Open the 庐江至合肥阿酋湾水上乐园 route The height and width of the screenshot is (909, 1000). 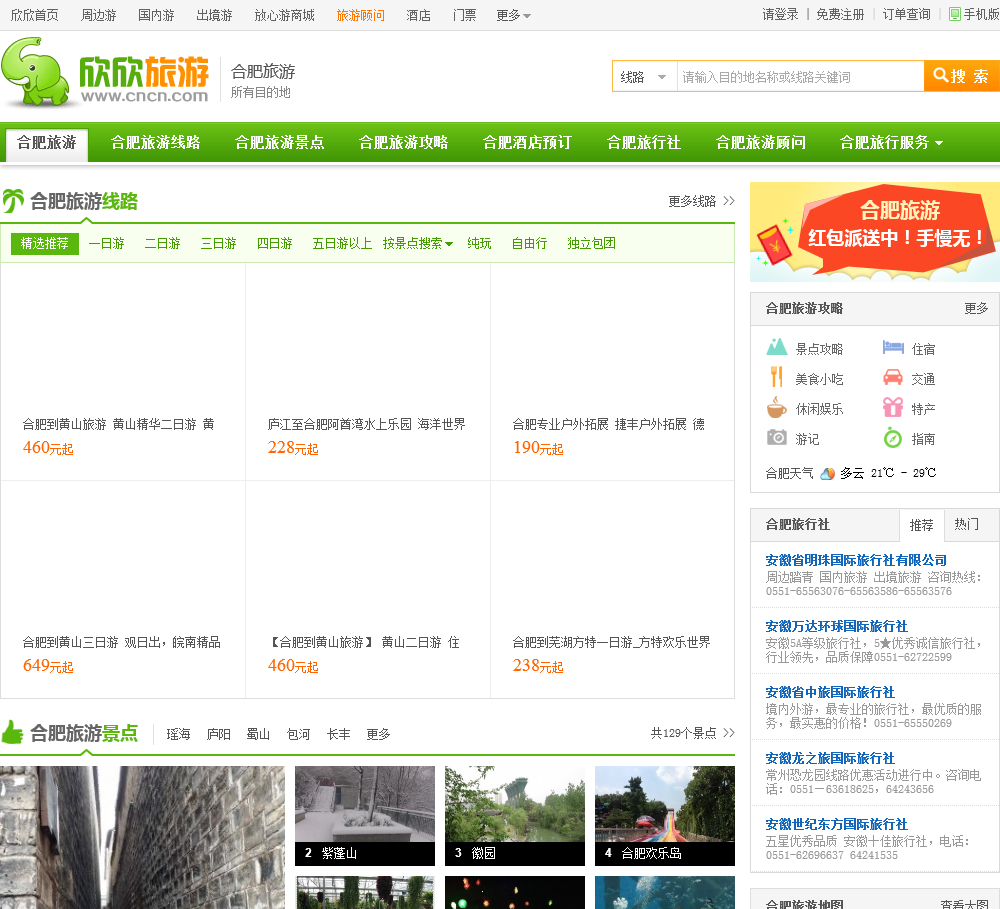[367, 424]
